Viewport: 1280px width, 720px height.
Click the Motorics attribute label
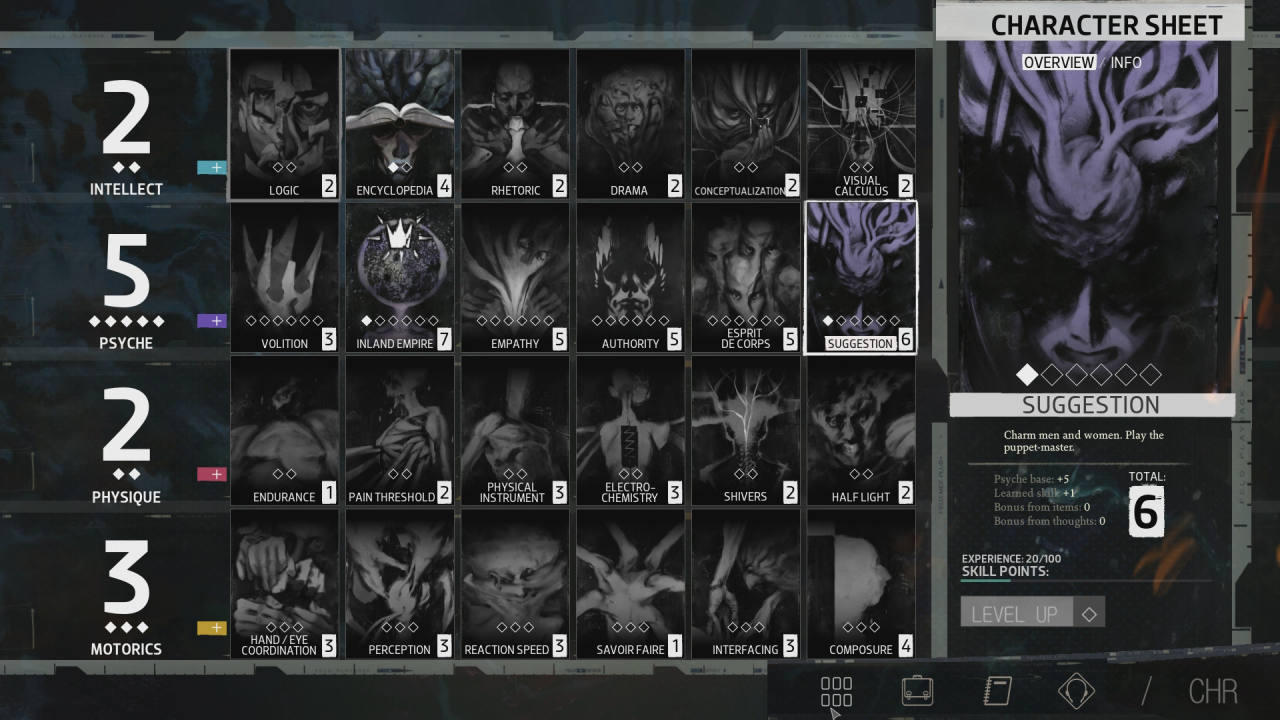pos(126,649)
